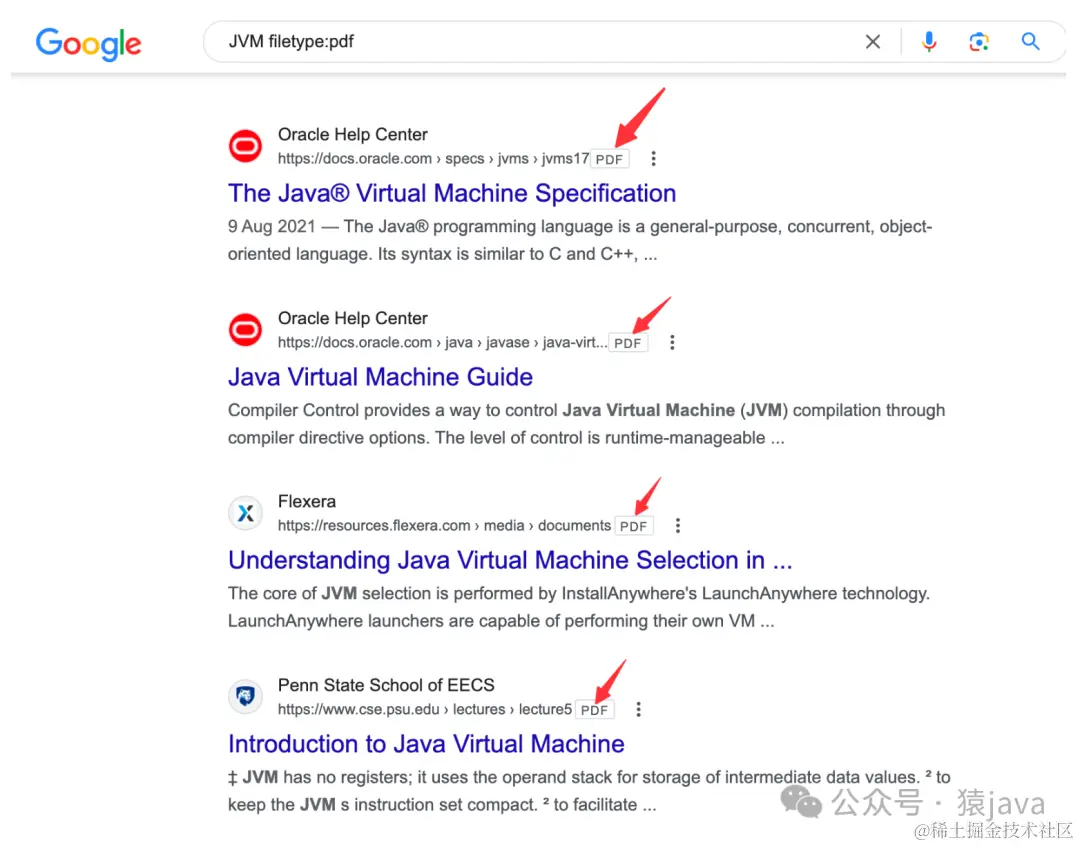Open more options menu for Penn State result

click(x=638, y=709)
